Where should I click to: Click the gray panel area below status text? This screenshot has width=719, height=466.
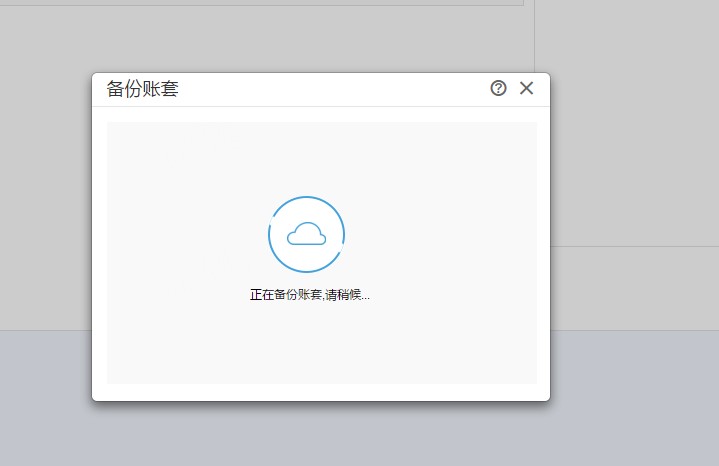tap(322, 344)
